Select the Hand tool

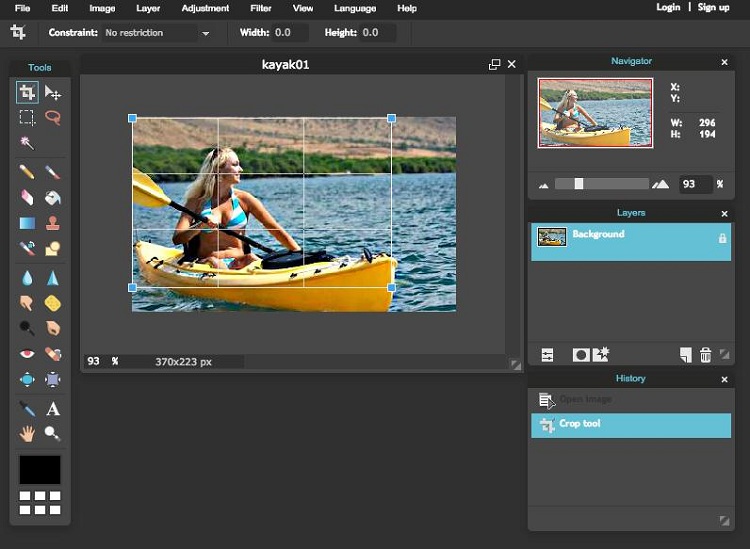tap(27, 434)
